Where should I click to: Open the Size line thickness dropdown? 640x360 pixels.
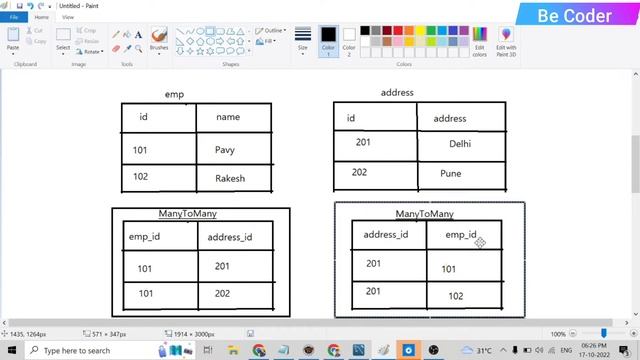pos(302,41)
